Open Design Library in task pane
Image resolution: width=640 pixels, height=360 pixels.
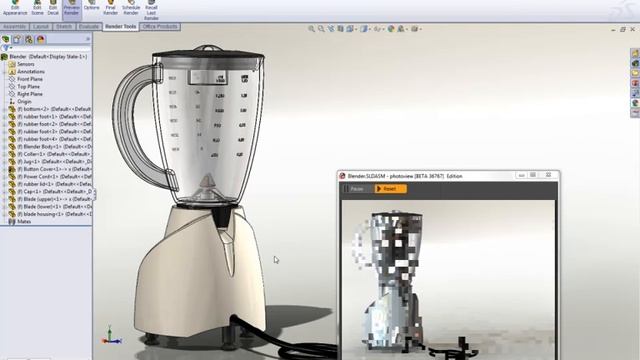click(635, 63)
